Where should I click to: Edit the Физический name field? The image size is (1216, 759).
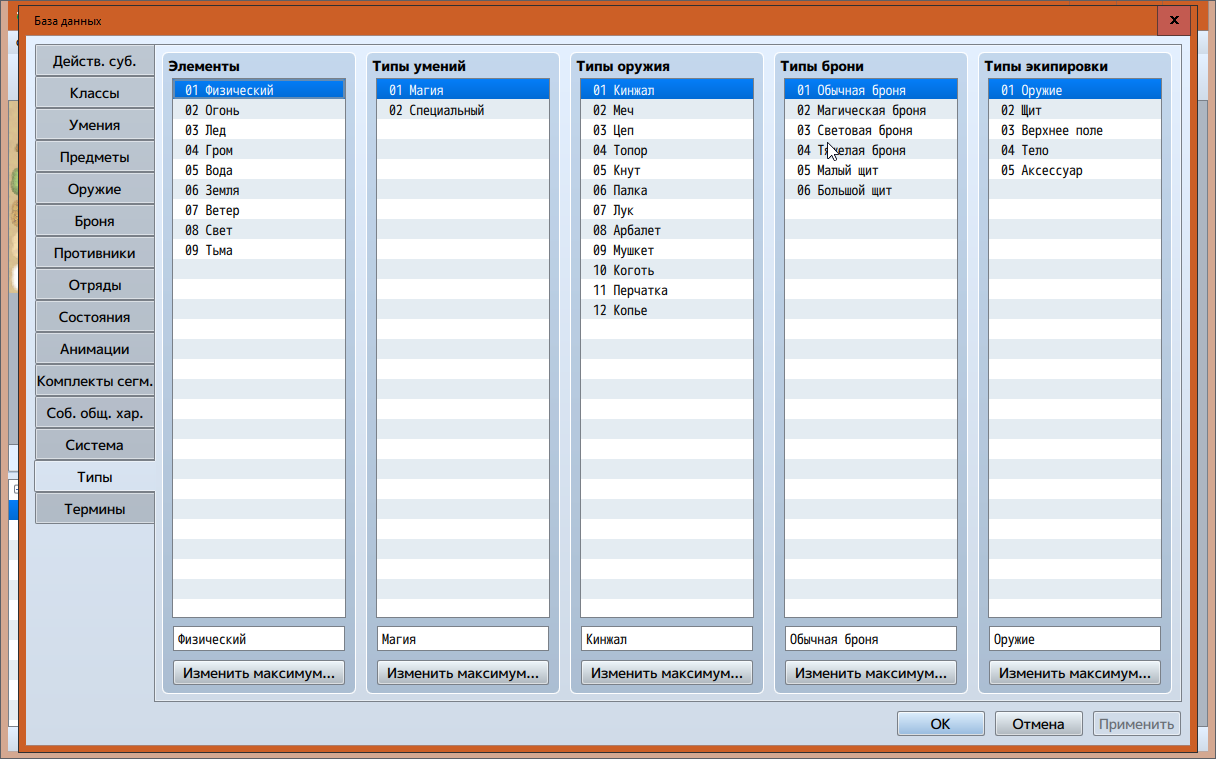tap(259, 639)
